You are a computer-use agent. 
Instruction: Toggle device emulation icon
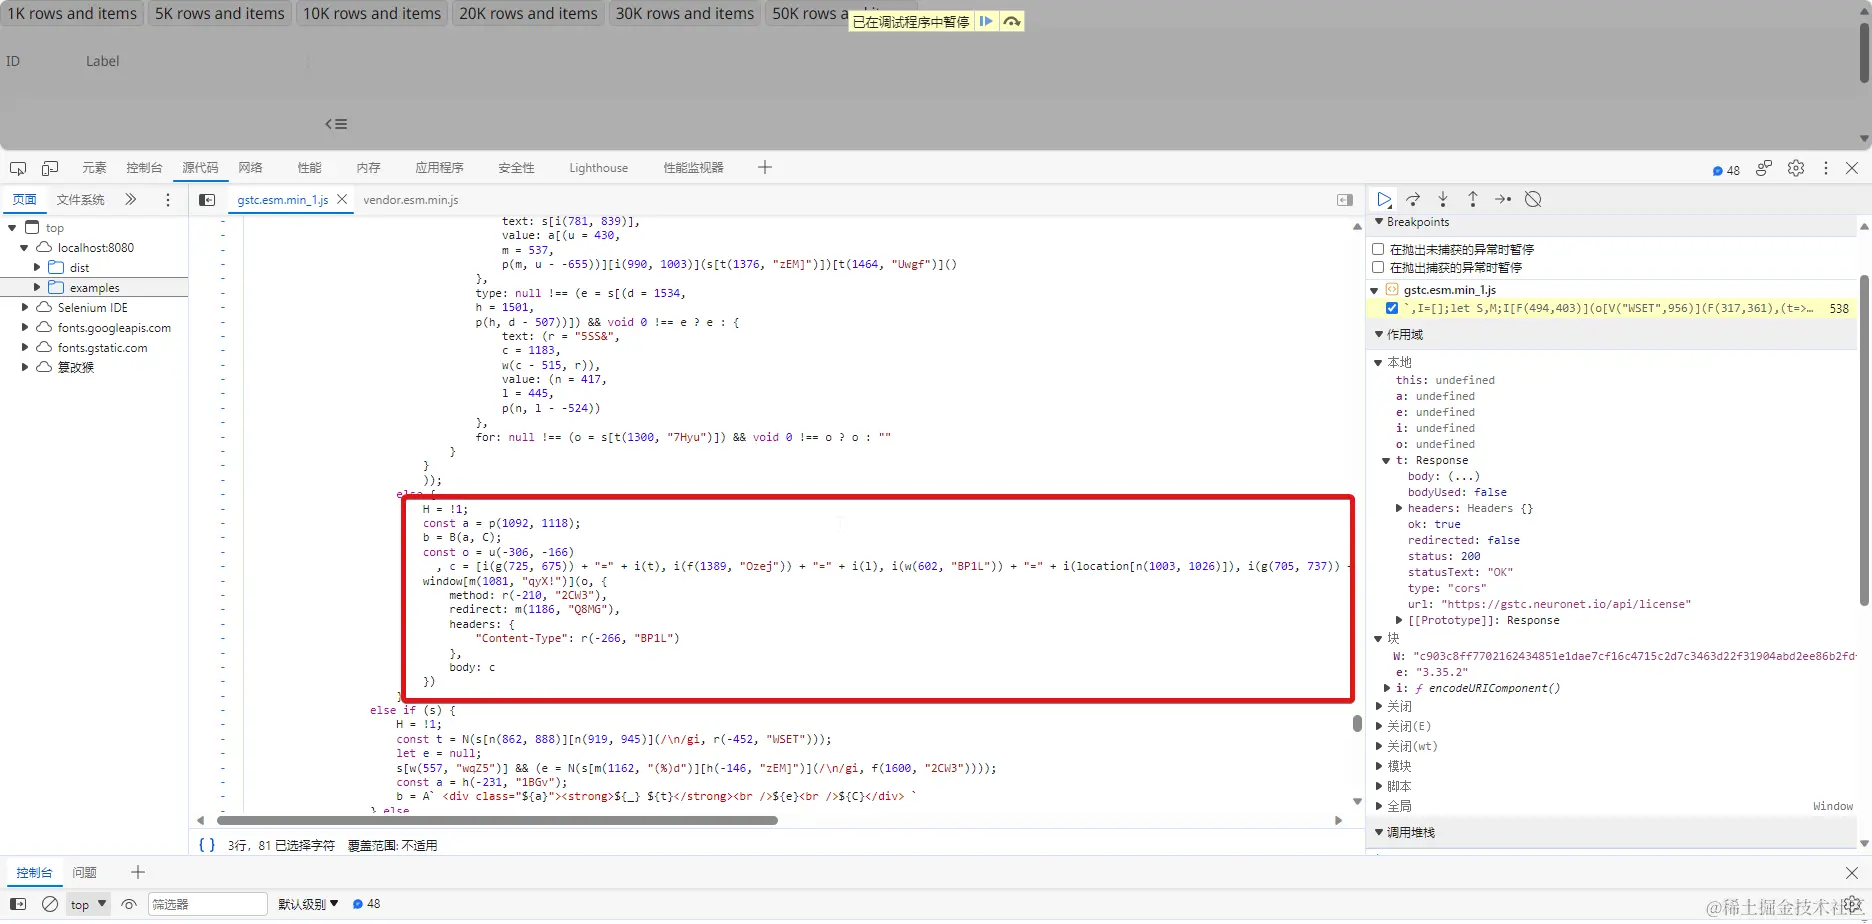[x=50, y=168]
